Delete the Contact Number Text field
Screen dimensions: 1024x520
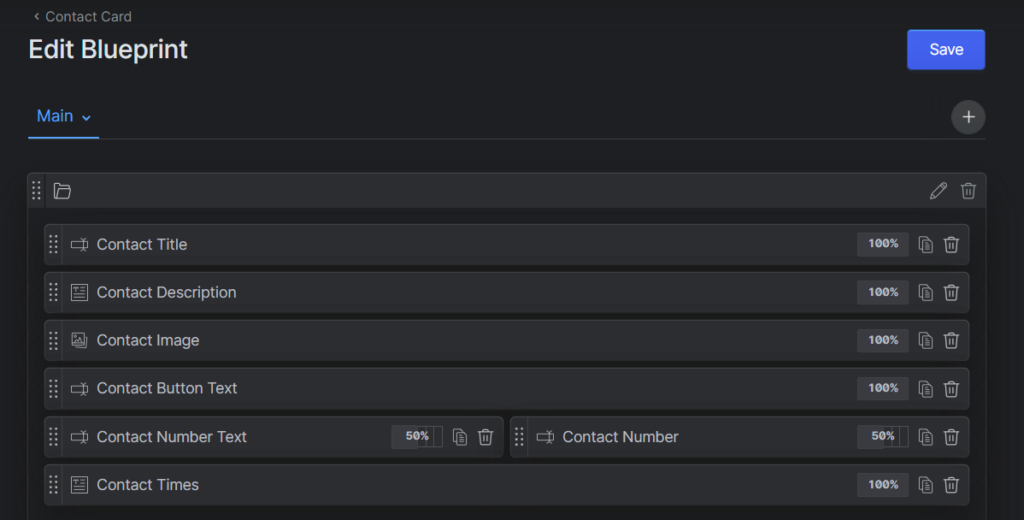coord(485,437)
